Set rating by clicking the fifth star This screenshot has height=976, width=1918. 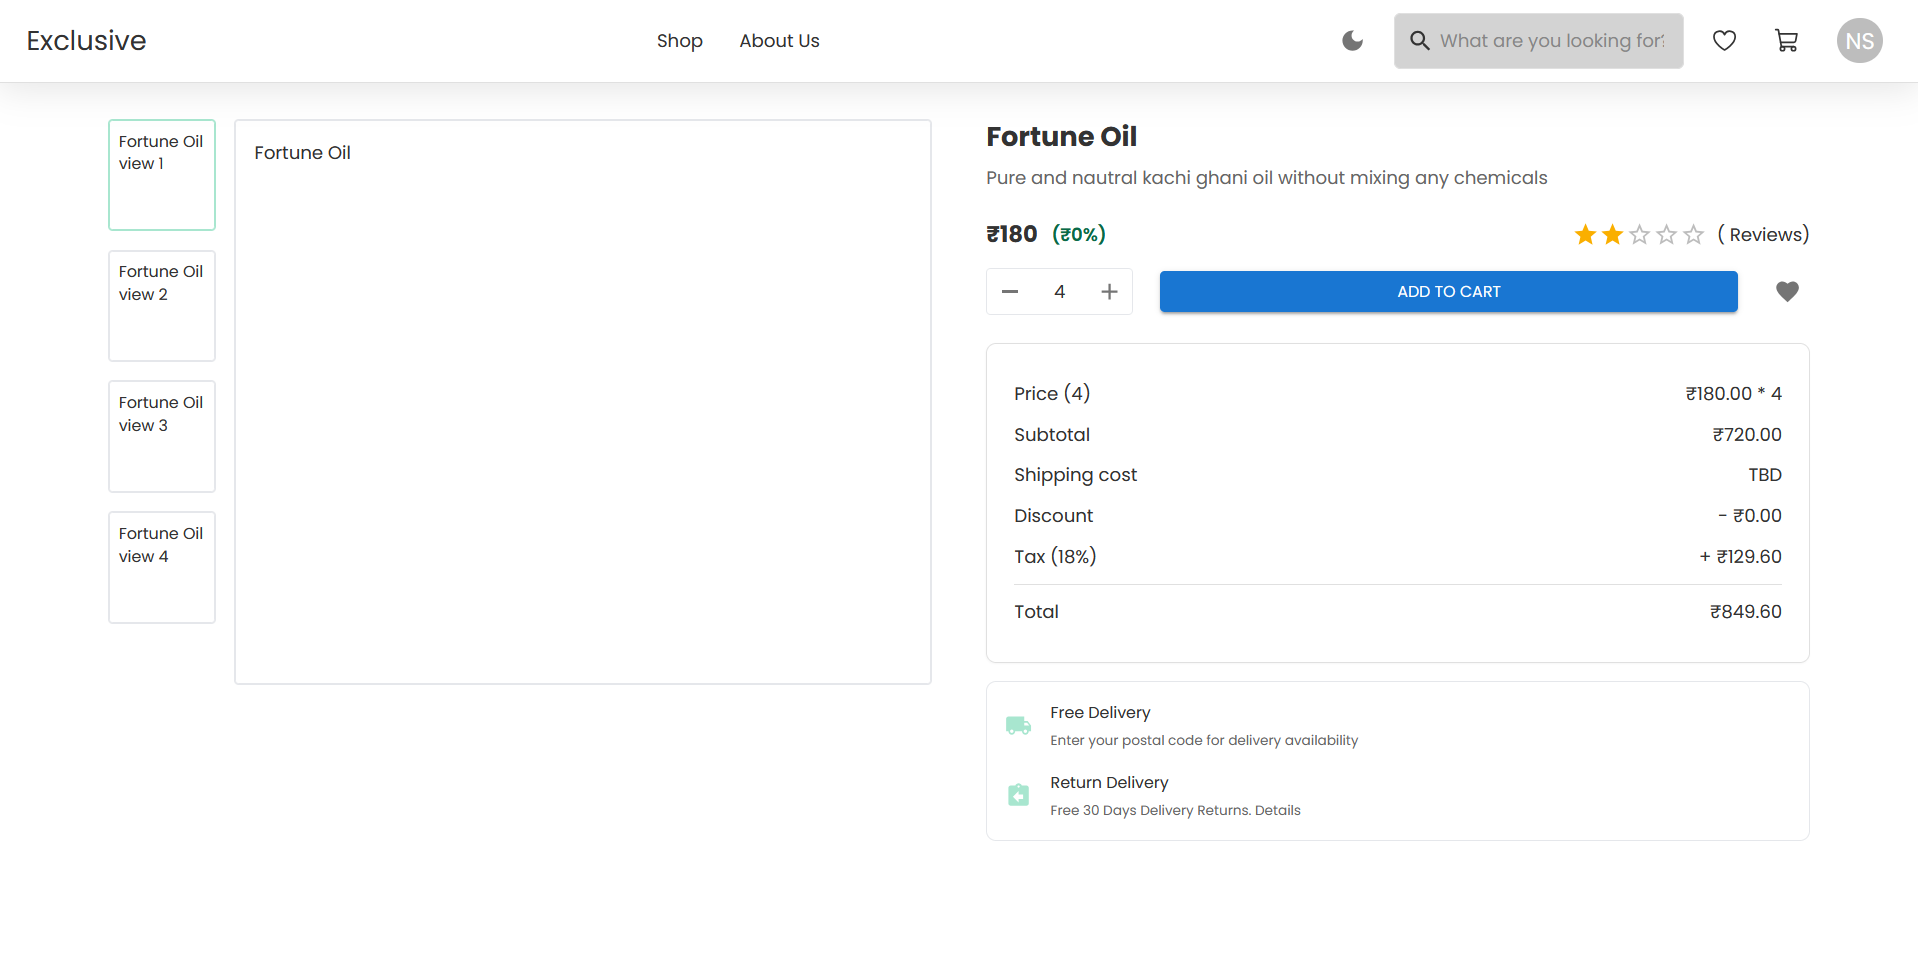pos(1693,235)
